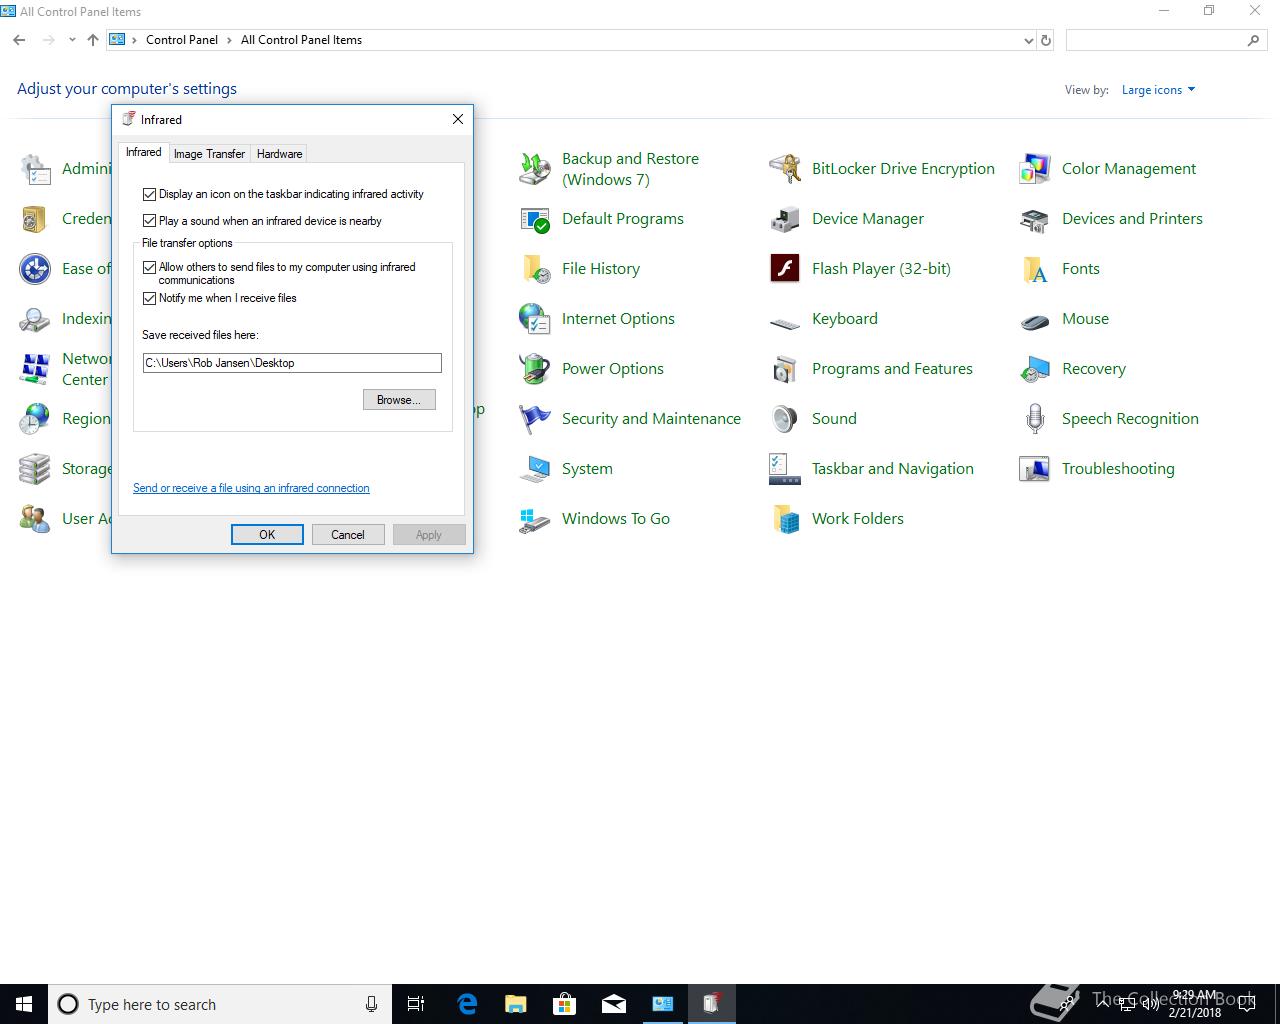Image resolution: width=1280 pixels, height=1024 pixels.
Task: Open the Ease of Access icon
Action: click(x=35, y=269)
